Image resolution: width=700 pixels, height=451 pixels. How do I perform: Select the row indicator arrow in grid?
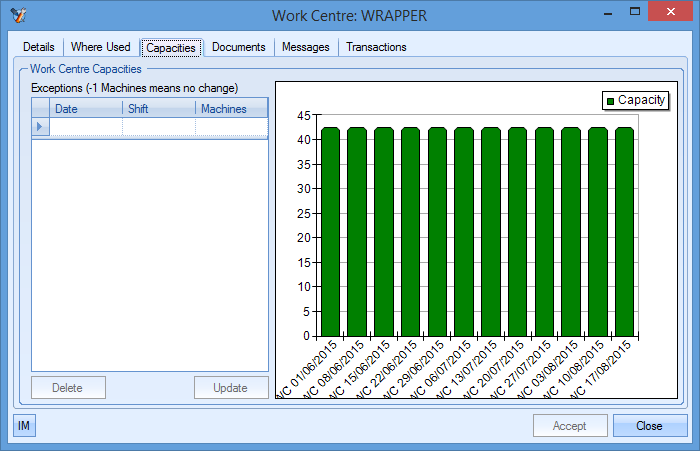point(40,127)
